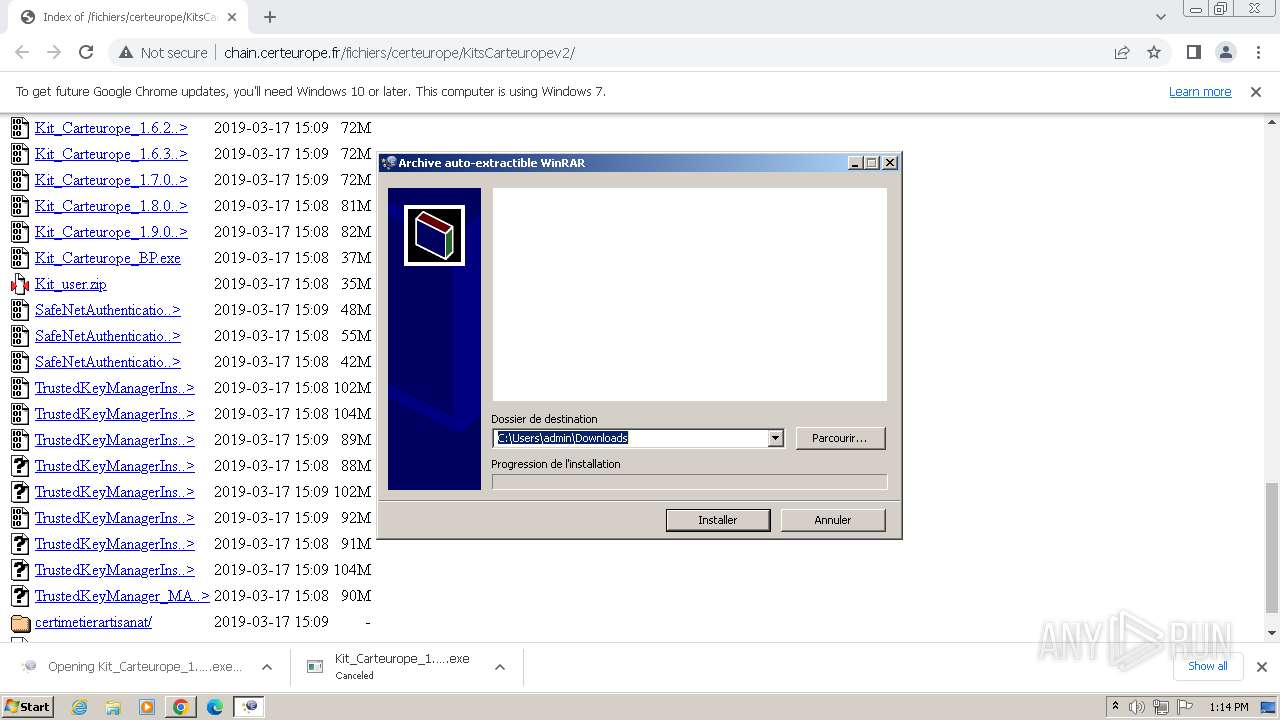1280x720 pixels.
Task: Click the browser forward arrow
Action: (54, 53)
